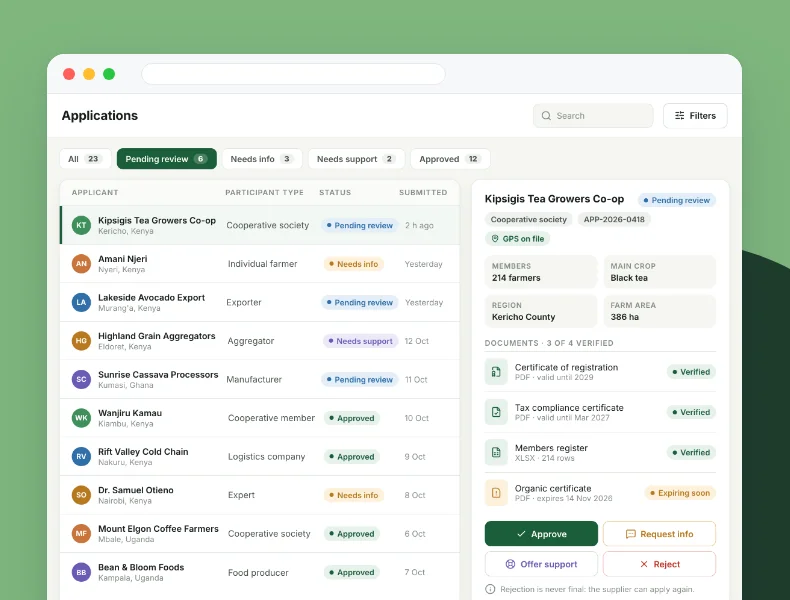Image resolution: width=790 pixels, height=600 pixels.
Task: Click the APP-2026-0418 application ID tag
Action: click(x=614, y=219)
